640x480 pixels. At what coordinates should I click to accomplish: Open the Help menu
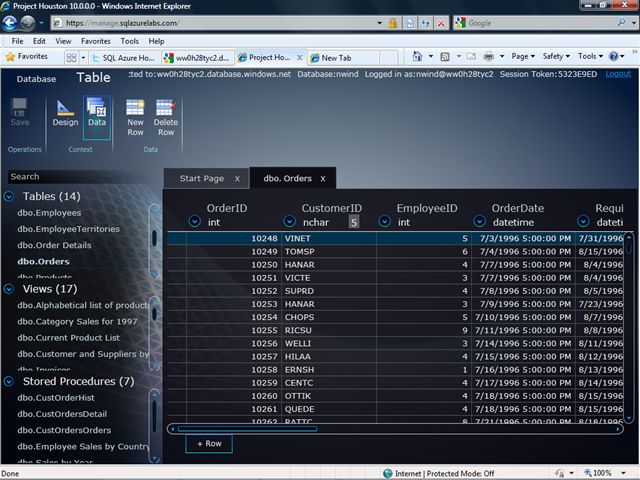[x=156, y=41]
